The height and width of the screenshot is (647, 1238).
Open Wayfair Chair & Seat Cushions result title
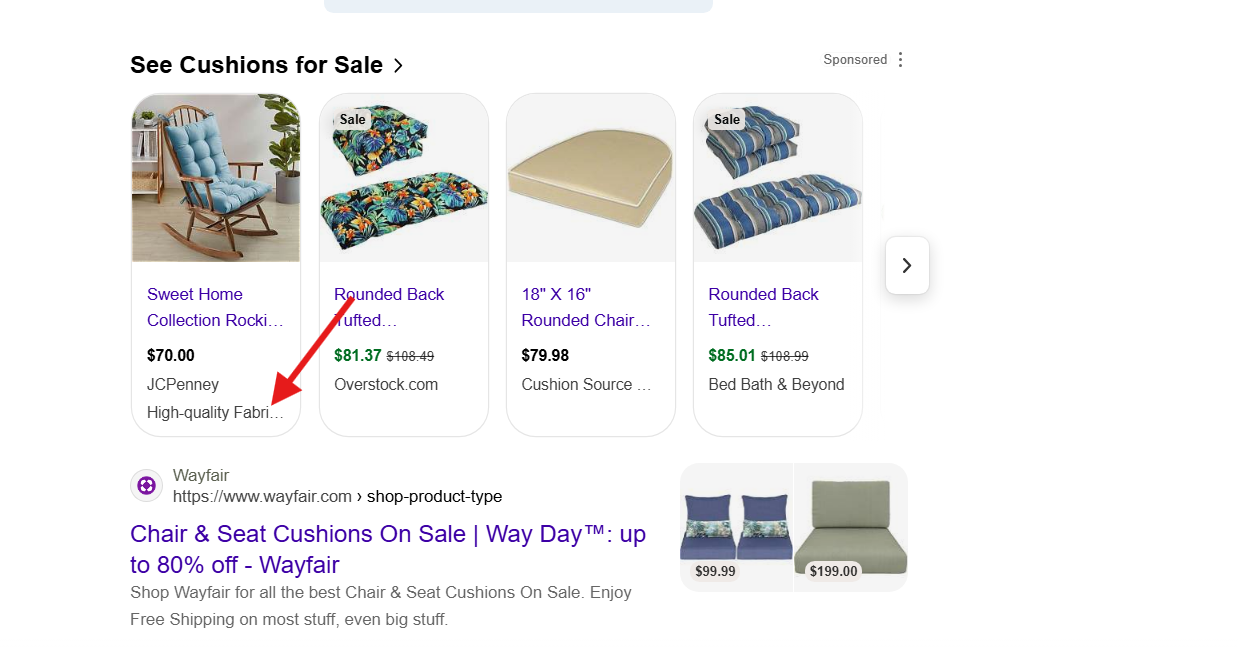pos(388,549)
